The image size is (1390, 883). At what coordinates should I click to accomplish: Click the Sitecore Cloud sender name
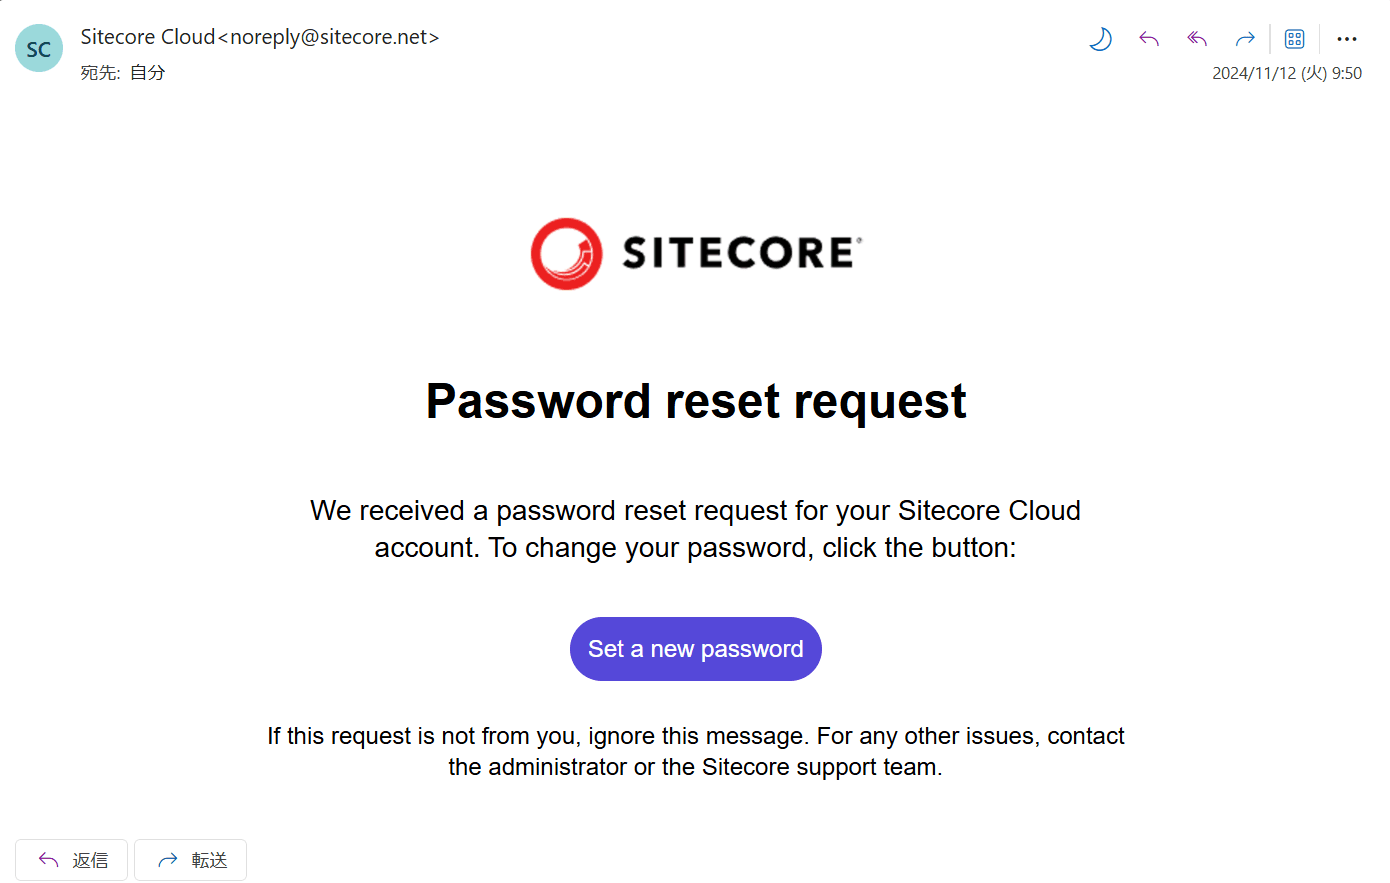point(148,37)
